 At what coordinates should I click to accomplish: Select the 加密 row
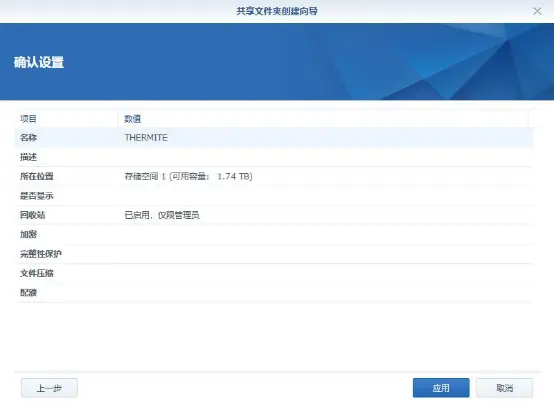click(x=273, y=235)
